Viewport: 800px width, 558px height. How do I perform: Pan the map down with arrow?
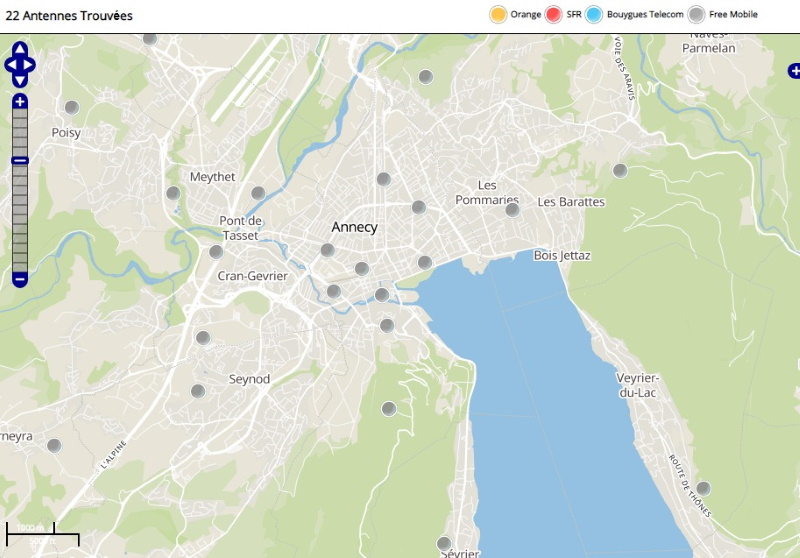click(20, 81)
